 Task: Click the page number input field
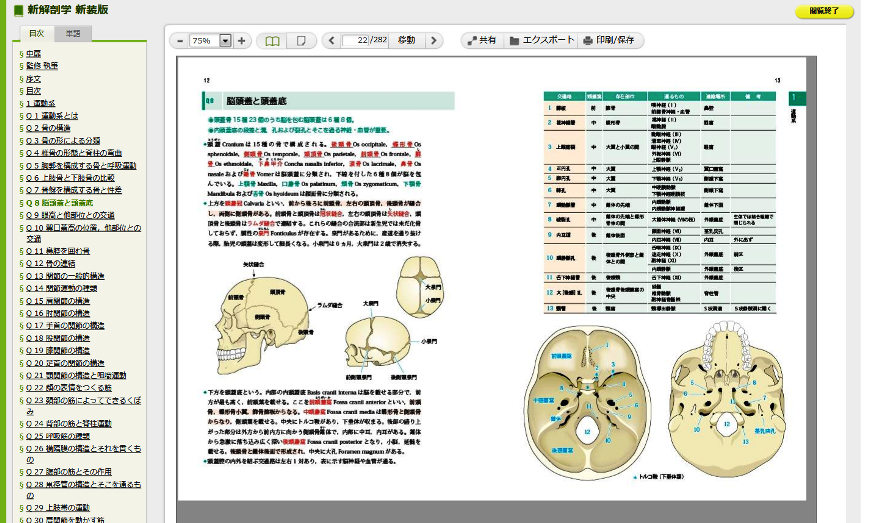tap(356, 40)
